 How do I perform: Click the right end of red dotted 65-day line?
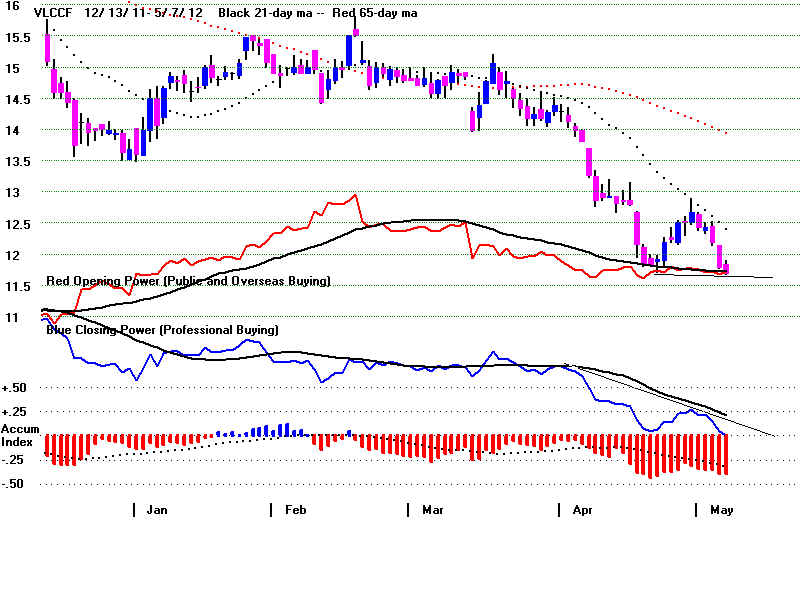(x=725, y=133)
